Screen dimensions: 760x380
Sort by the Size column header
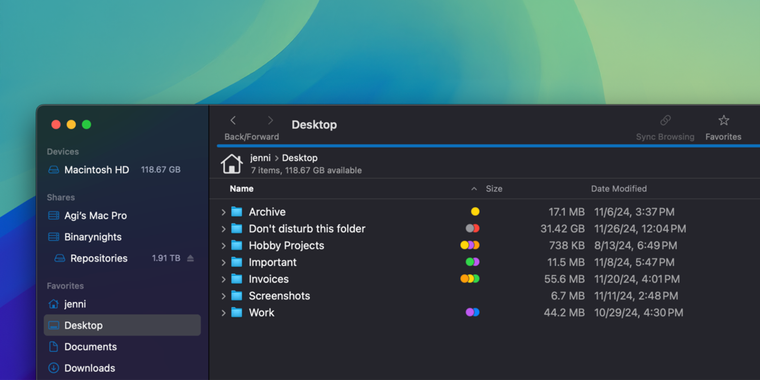coord(494,189)
